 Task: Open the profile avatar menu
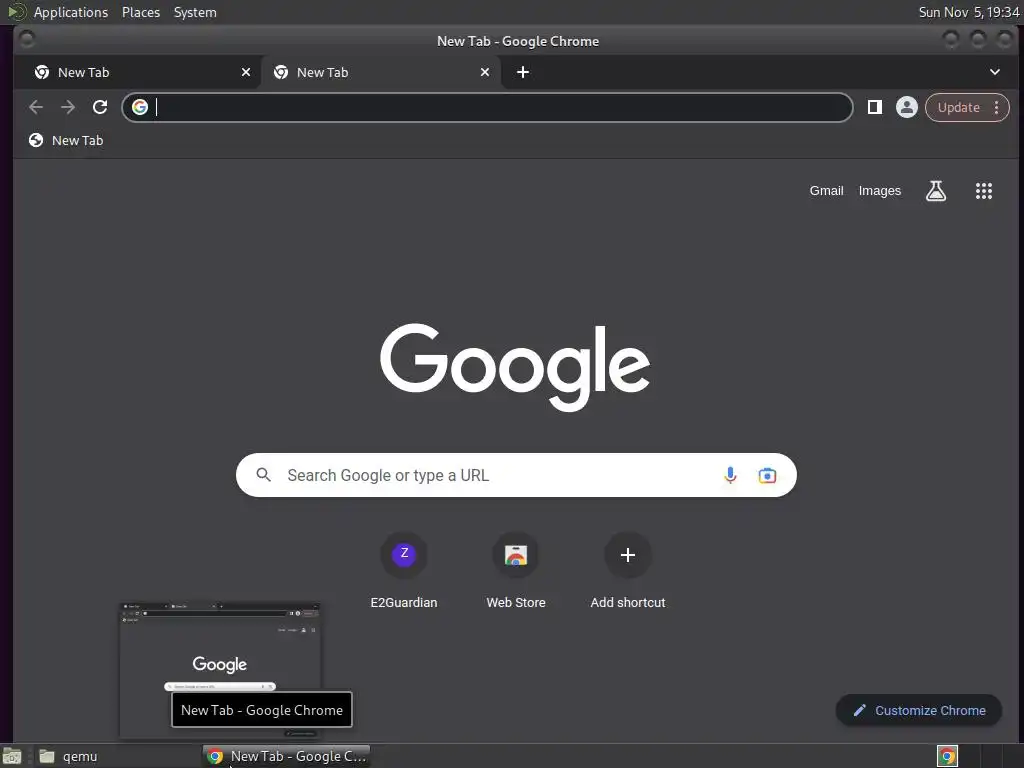pyautogui.click(x=906, y=107)
